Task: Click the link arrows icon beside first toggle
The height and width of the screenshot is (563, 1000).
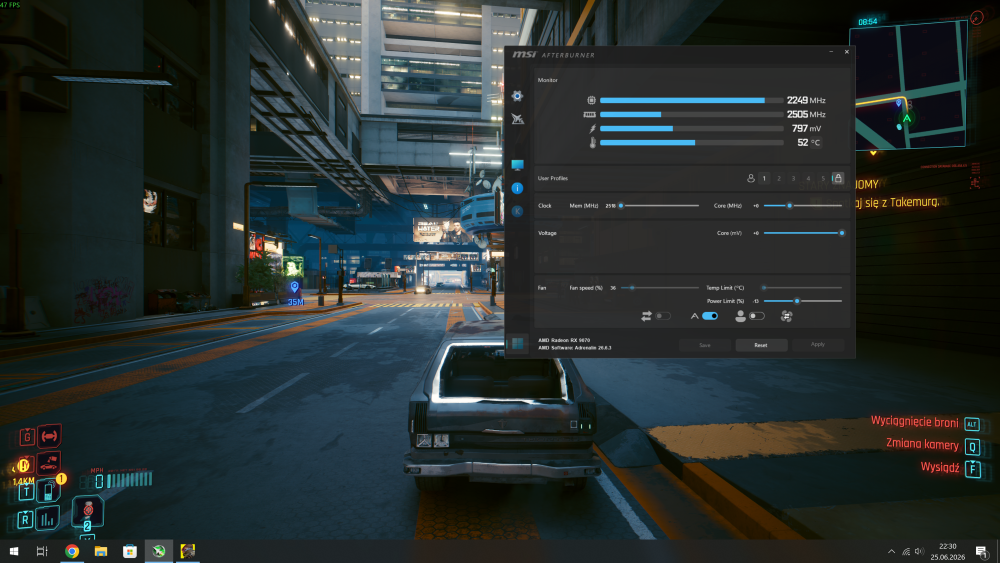Action: point(646,316)
